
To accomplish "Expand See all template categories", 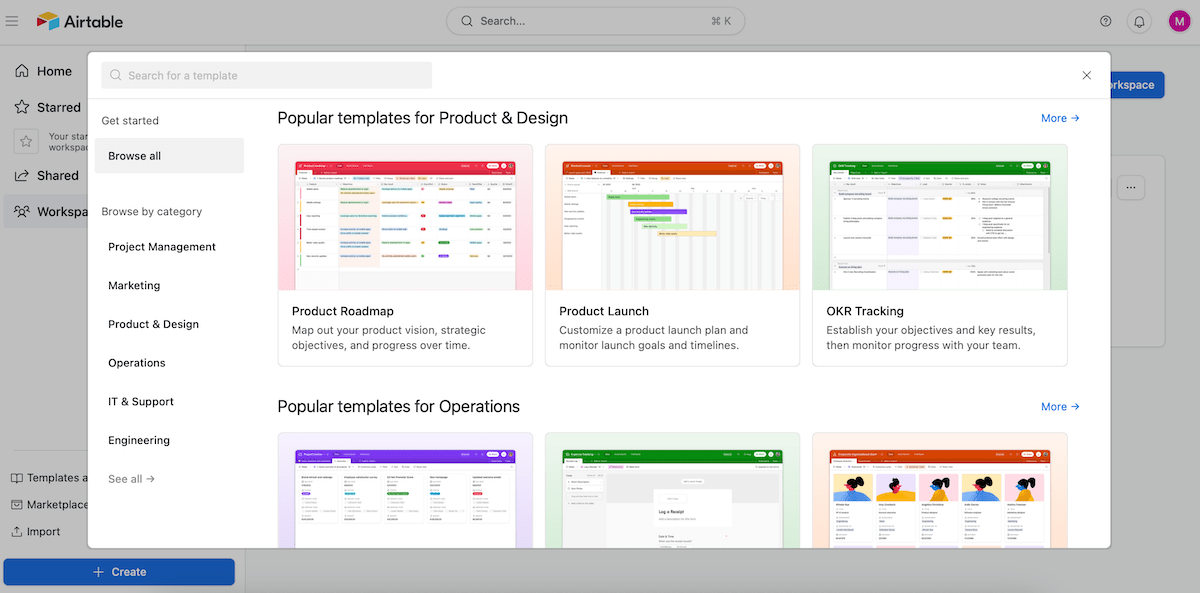I will 131,478.
